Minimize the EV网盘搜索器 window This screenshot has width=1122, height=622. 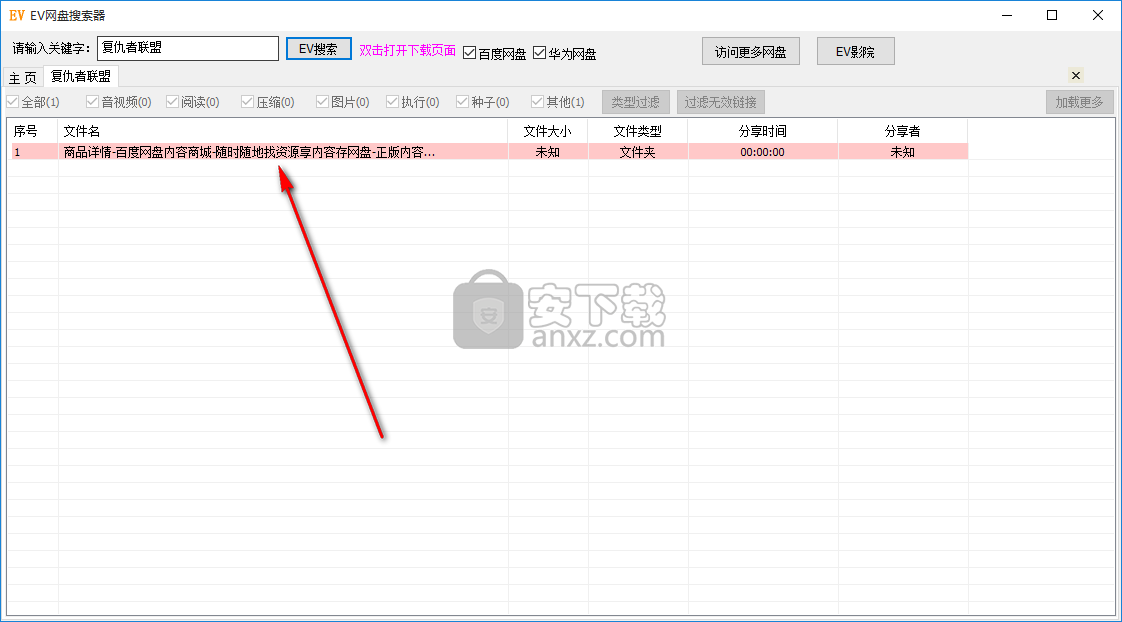click(x=1007, y=15)
